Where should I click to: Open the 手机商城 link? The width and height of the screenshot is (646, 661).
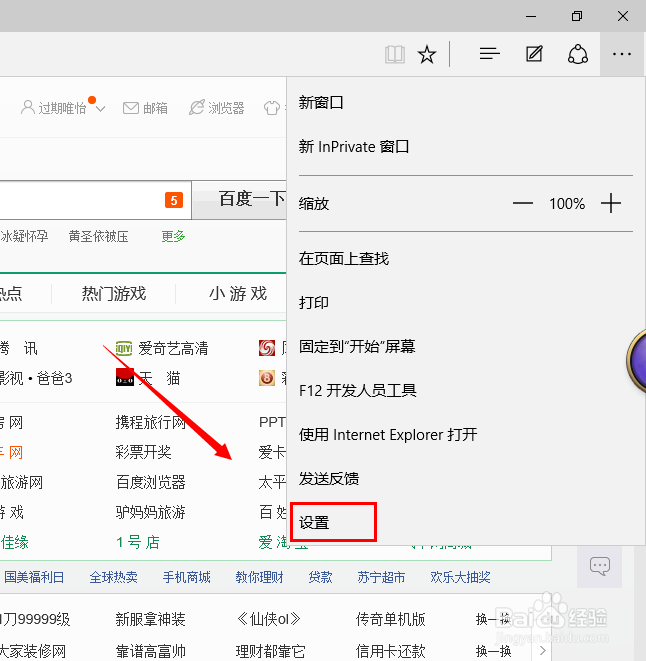[186, 577]
